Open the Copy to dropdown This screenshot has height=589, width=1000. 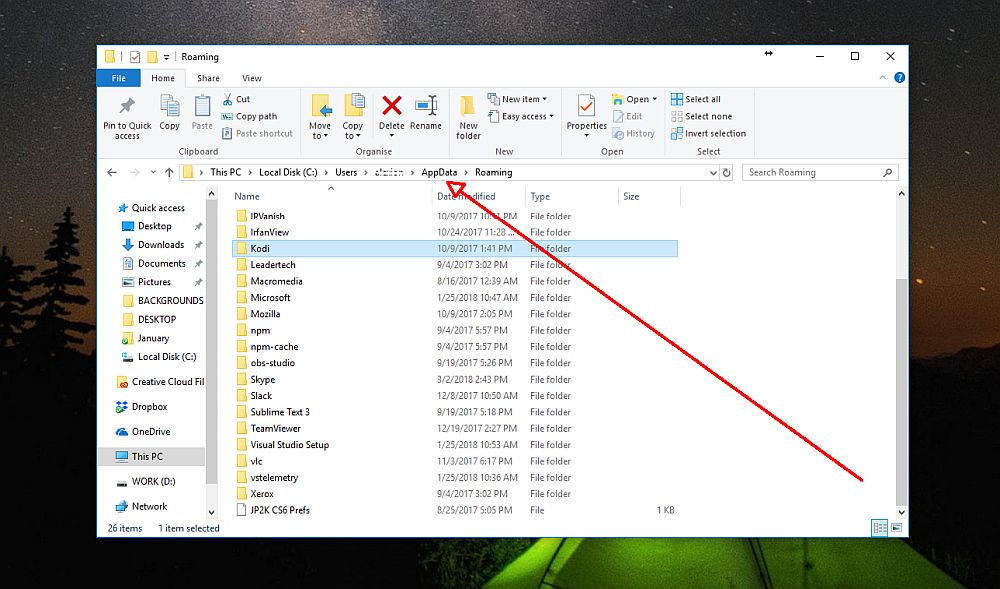(352, 117)
